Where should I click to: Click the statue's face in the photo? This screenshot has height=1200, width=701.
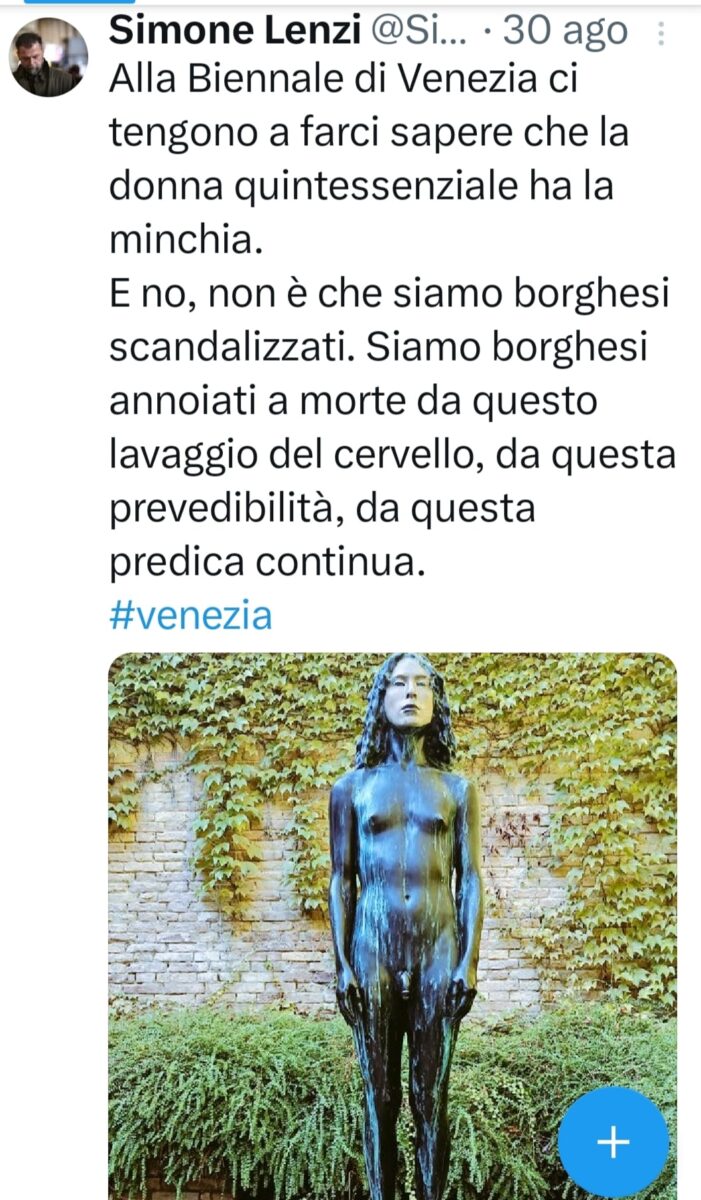pos(408,696)
